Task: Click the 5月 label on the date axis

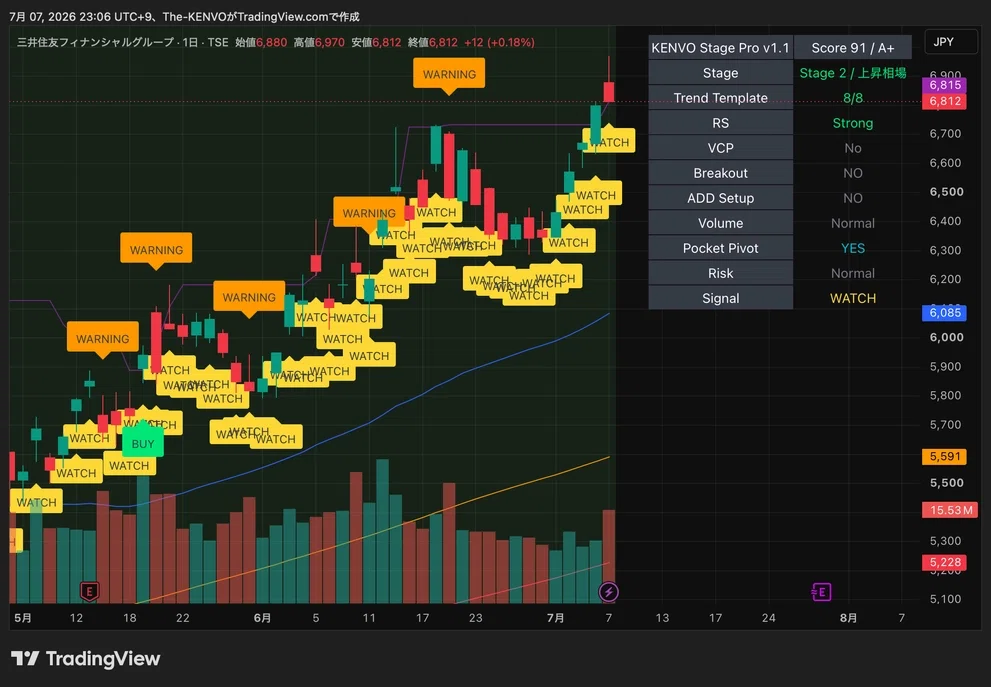Action: click(x=23, y=618)
